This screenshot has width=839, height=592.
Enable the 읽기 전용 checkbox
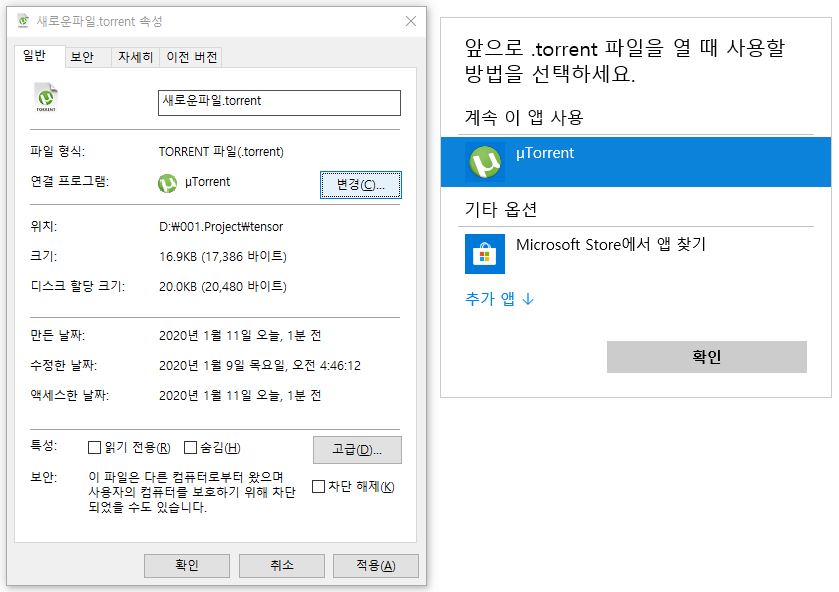(x=94, y=447)
